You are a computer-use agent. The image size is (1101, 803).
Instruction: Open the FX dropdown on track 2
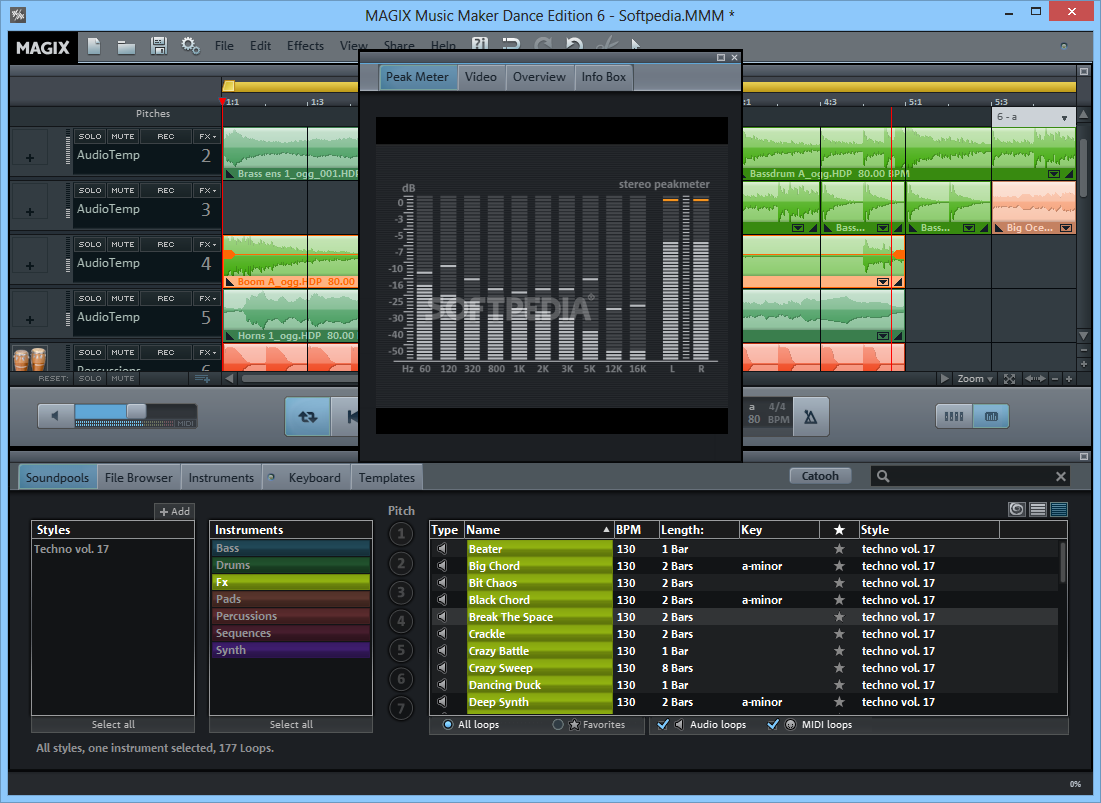207,136
